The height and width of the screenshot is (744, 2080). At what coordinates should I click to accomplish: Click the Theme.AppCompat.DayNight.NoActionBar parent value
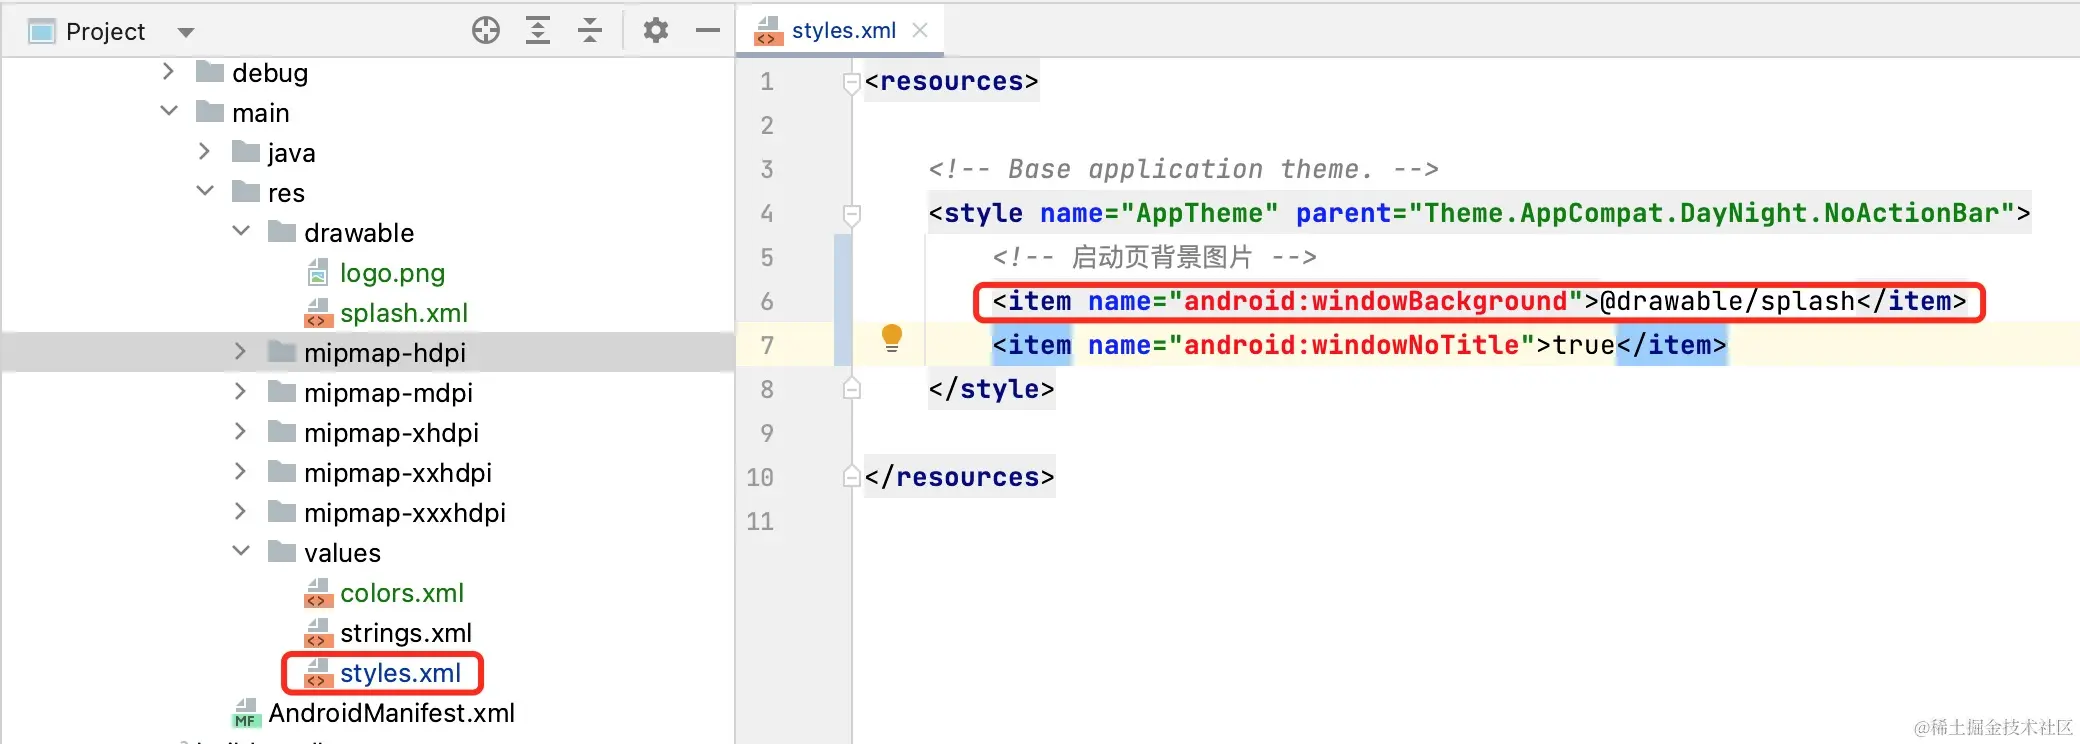pos(1711,213)
